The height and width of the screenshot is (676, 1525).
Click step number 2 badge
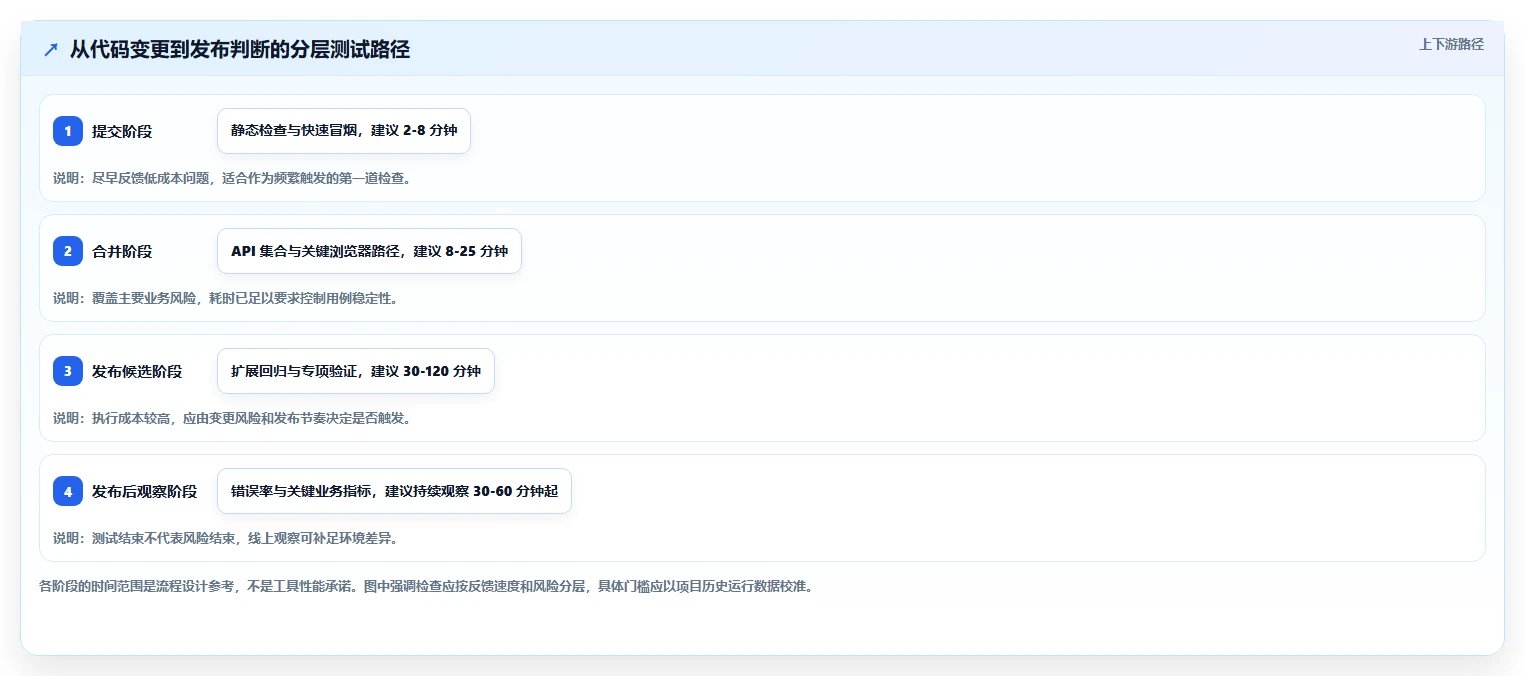click(68, 251)
